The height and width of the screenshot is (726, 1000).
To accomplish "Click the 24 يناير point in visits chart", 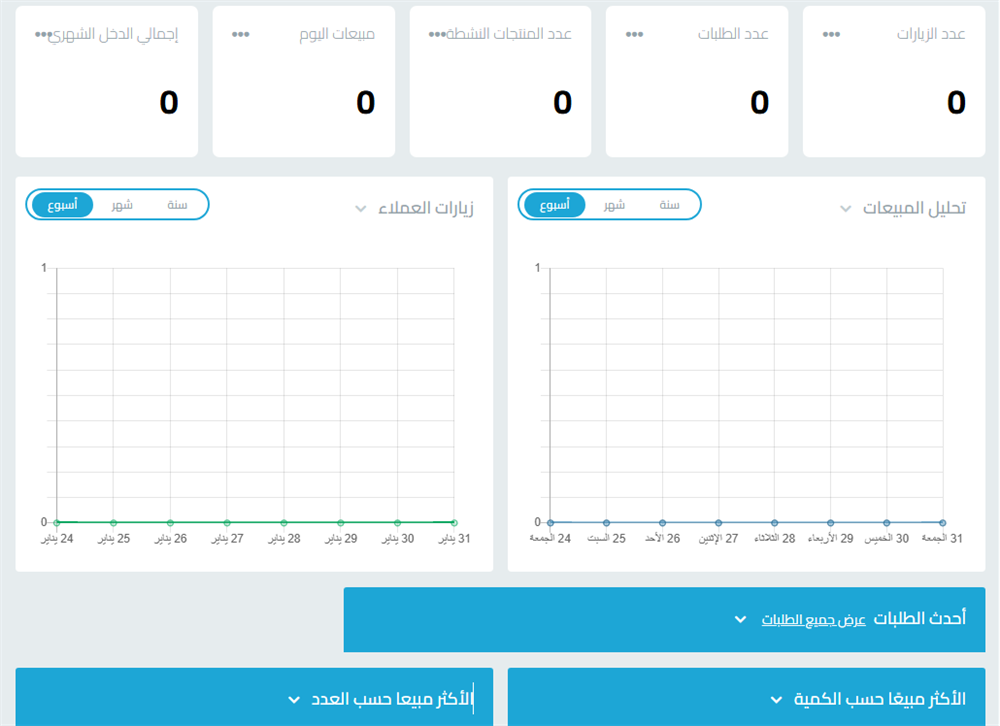I will [x=57, y=522].
